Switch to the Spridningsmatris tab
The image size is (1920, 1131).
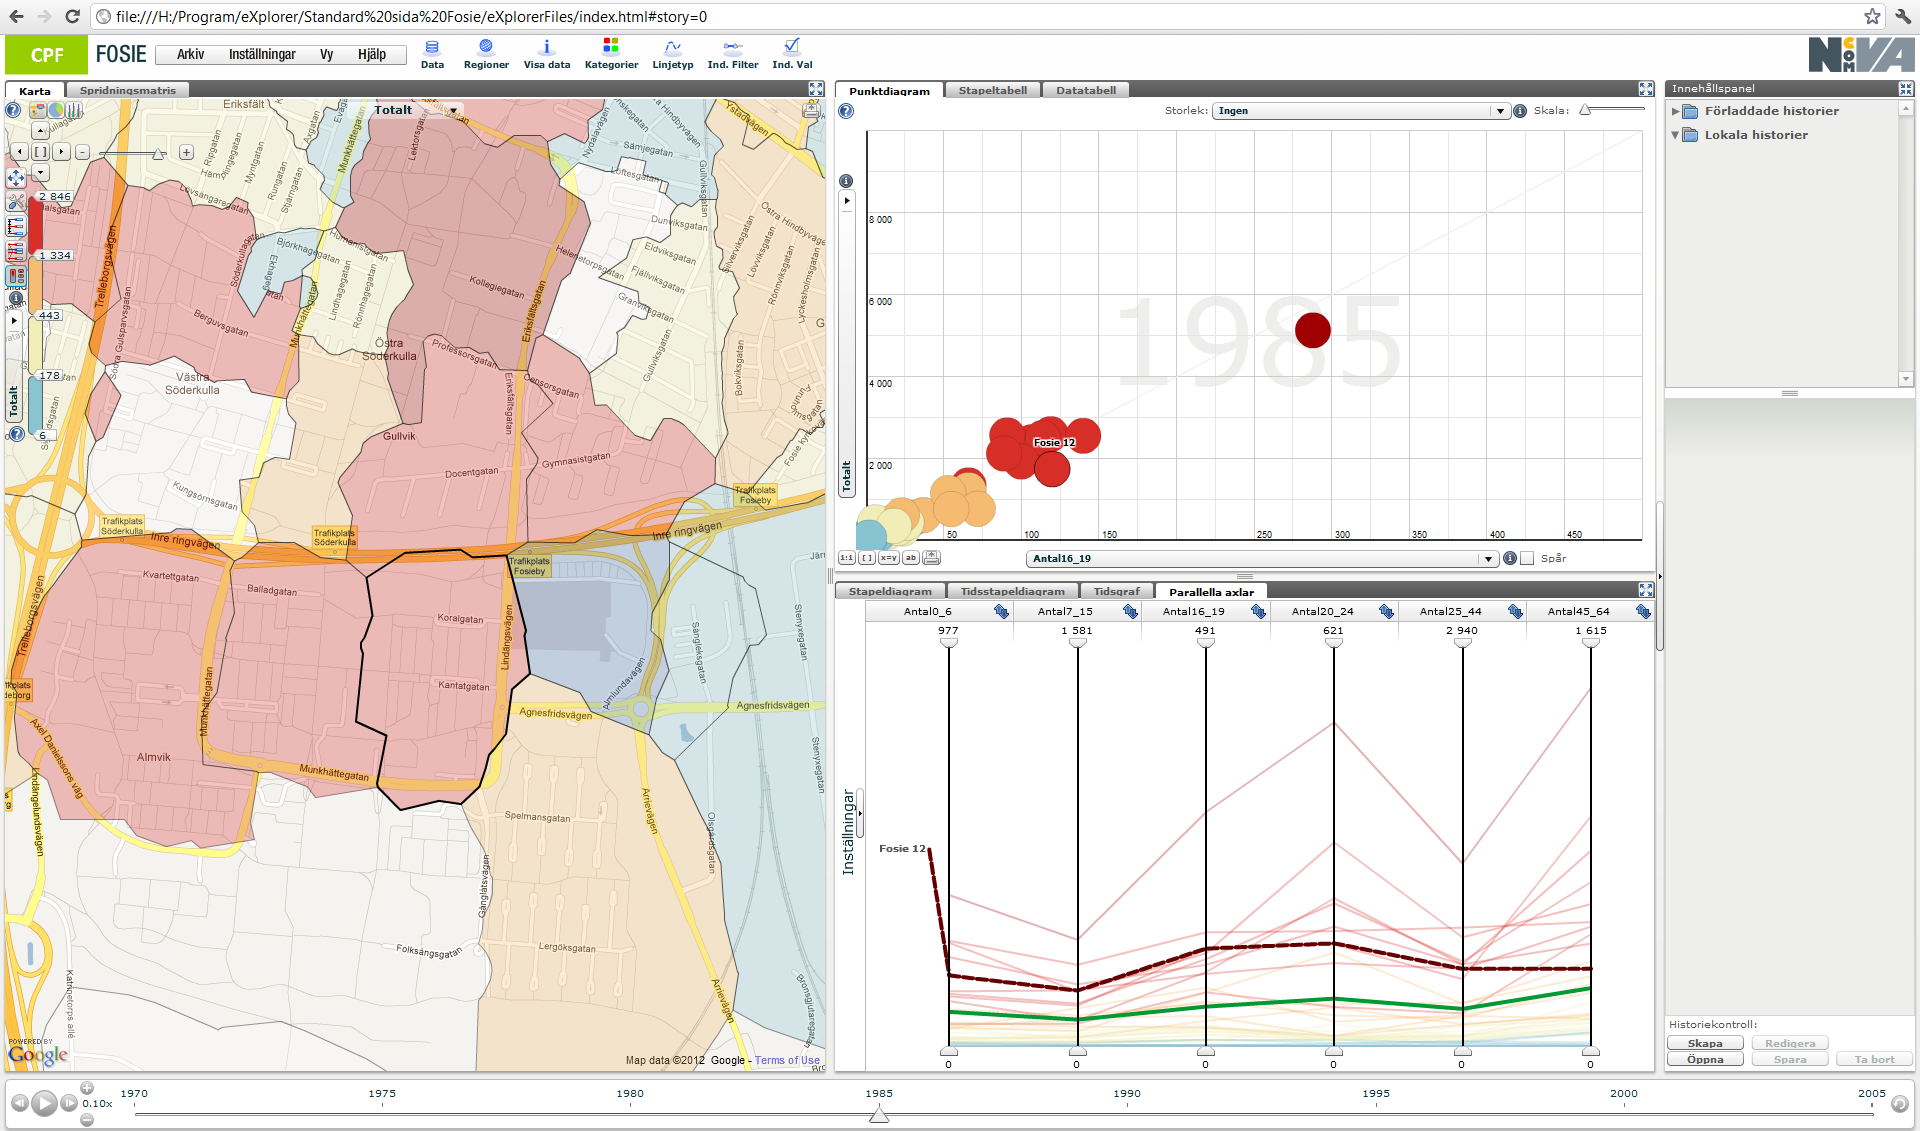[x=127, y=90]
